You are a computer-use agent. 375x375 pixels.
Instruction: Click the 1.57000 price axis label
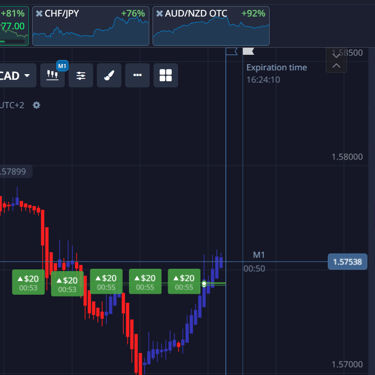[347, 364]
